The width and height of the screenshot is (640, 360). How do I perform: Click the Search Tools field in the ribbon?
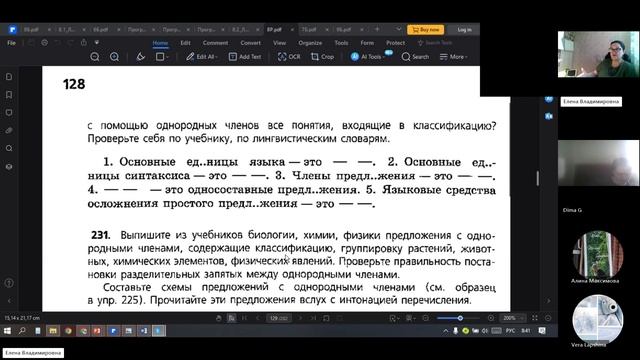pos(435,43)
